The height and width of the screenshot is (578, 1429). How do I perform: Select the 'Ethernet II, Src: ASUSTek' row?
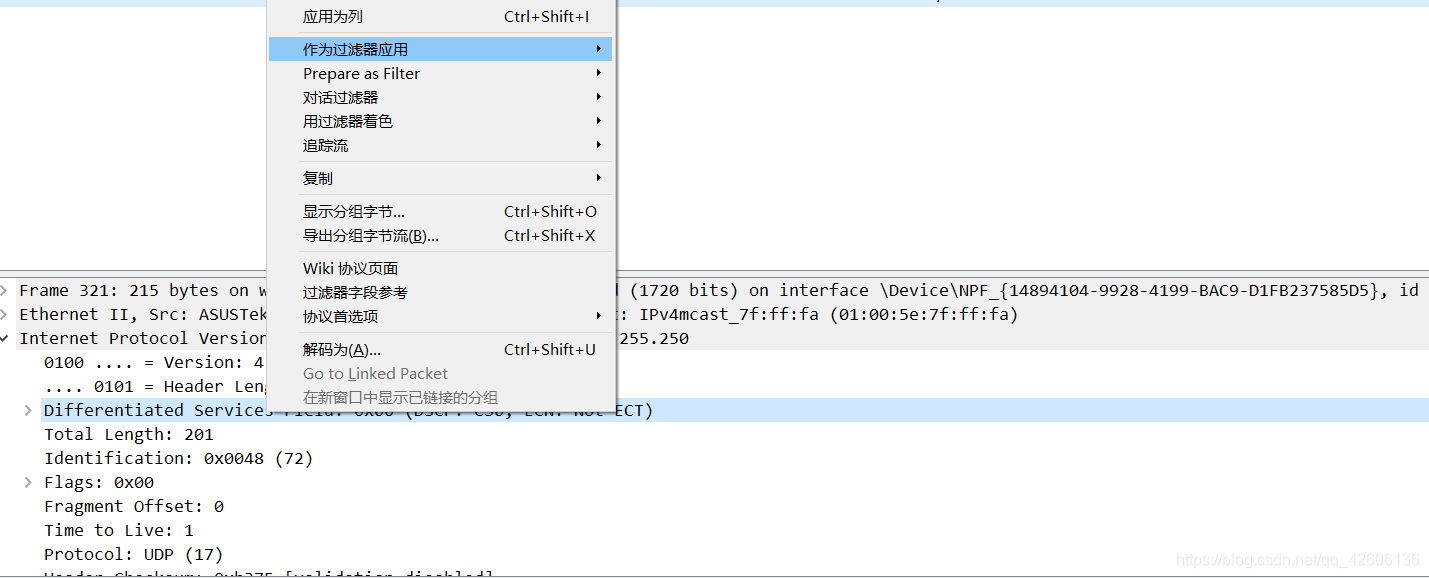714,314
